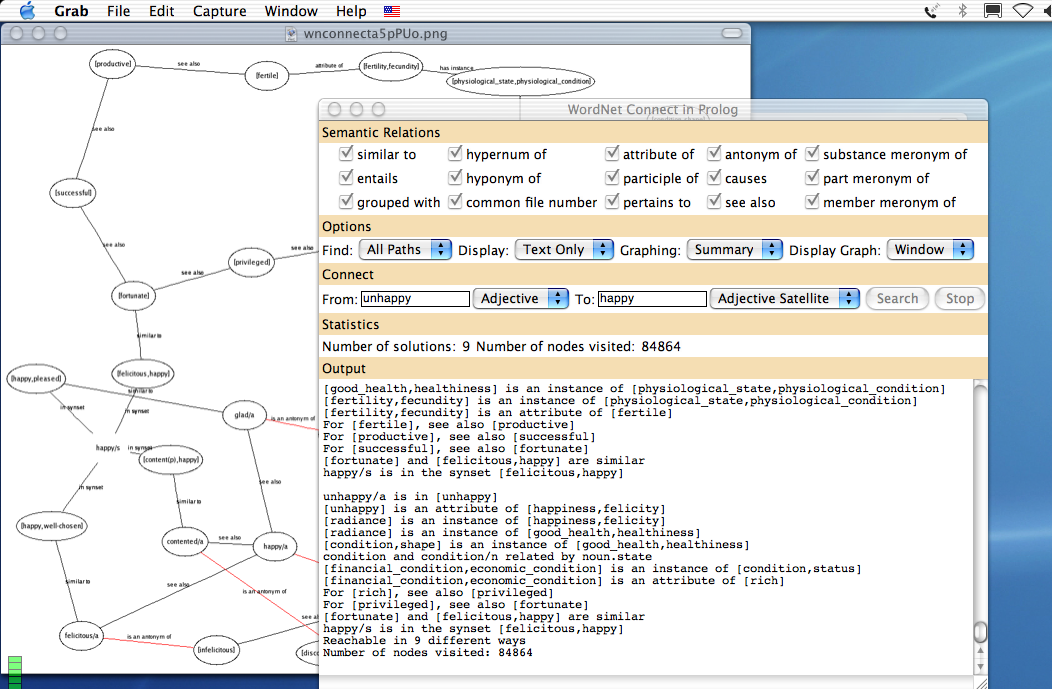Click the Displays menu bar icon
Screen dimensions: 1052x689
tap(992, 11)
